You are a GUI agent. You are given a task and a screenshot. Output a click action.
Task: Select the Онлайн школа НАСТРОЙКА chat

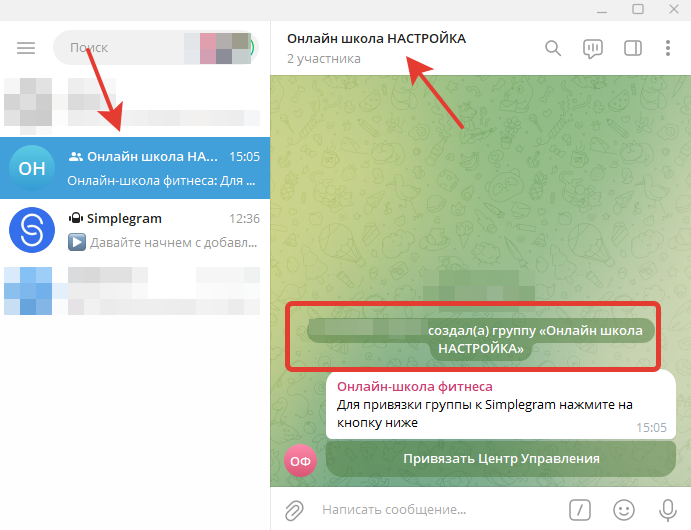pos(135,168)
